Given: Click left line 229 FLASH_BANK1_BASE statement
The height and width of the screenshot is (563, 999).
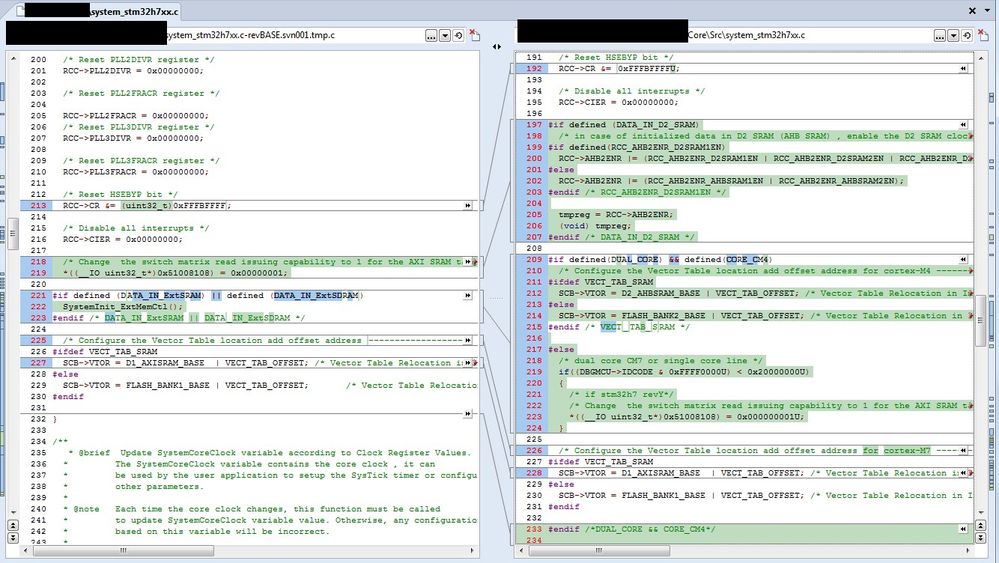Looking at the screenshot, I should 185,385.
